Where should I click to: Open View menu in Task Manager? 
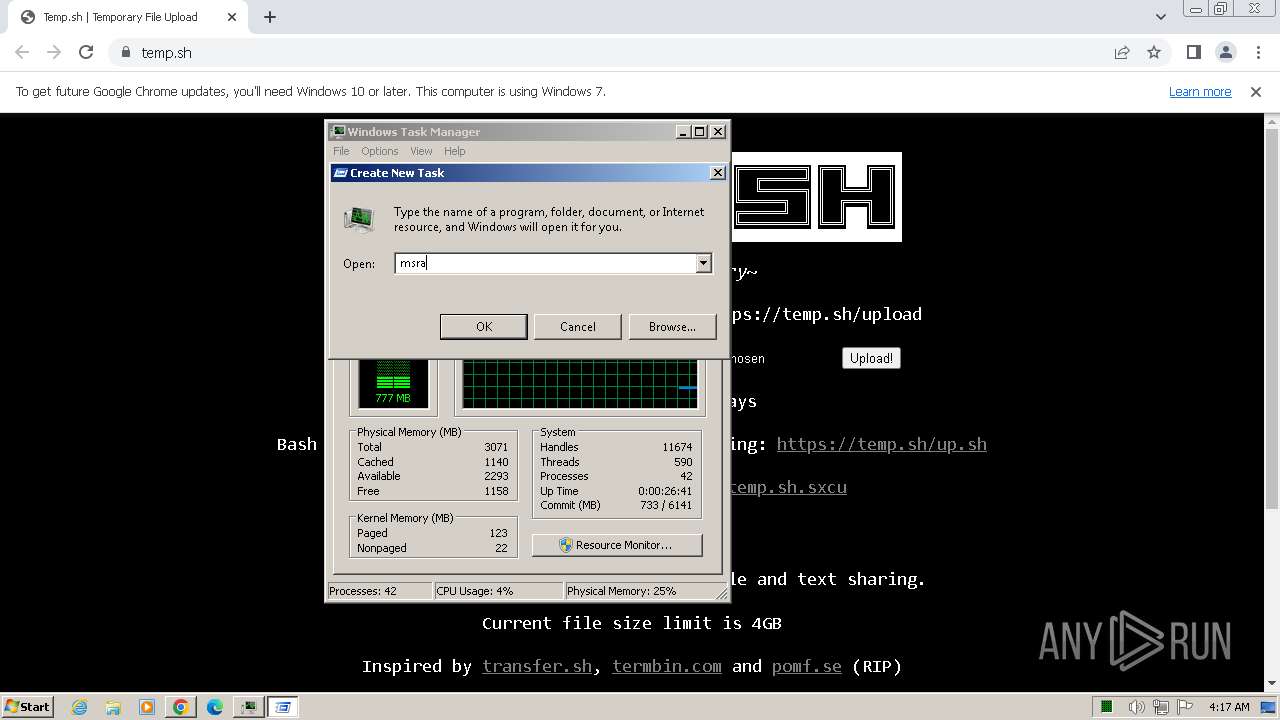click(421, 151)
